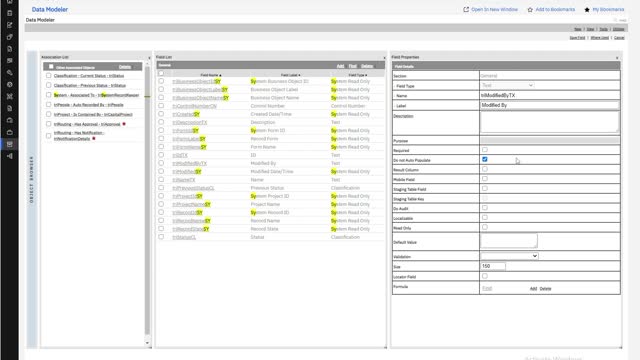
Task: Open triProject - Is Contained By association
Action: coord(93,114)
